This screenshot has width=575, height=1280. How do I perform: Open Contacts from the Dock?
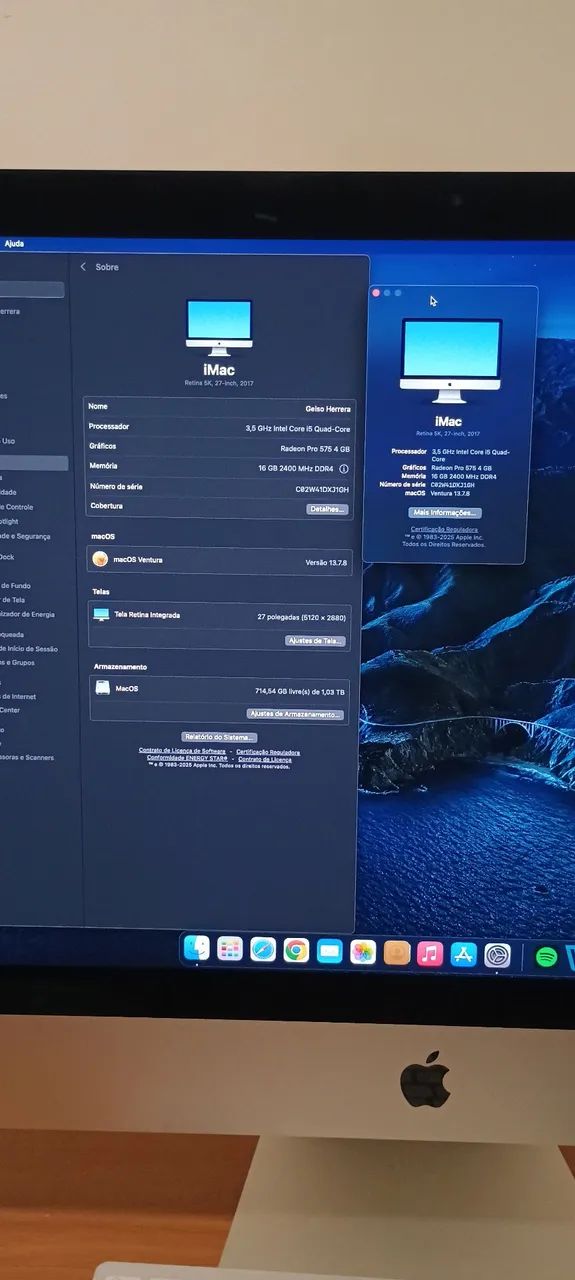[397, 954]
